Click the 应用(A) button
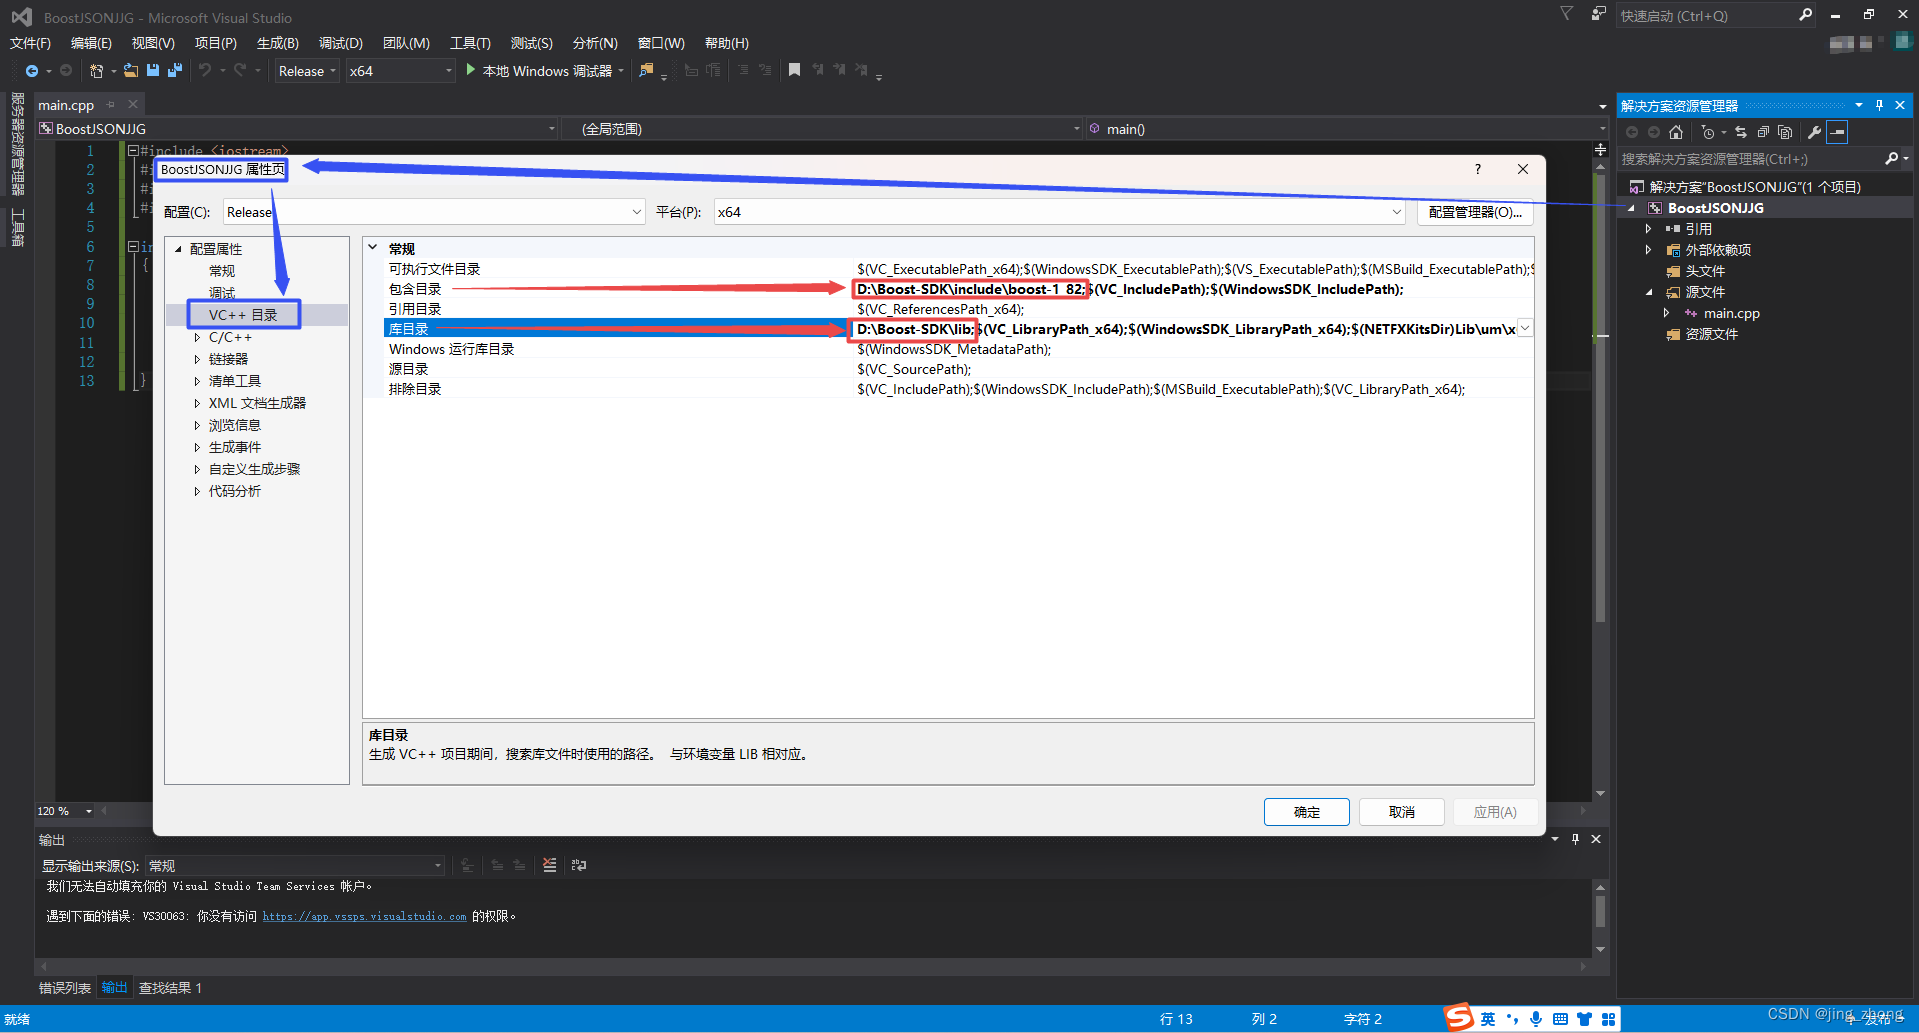 (x=1494, y=811)
